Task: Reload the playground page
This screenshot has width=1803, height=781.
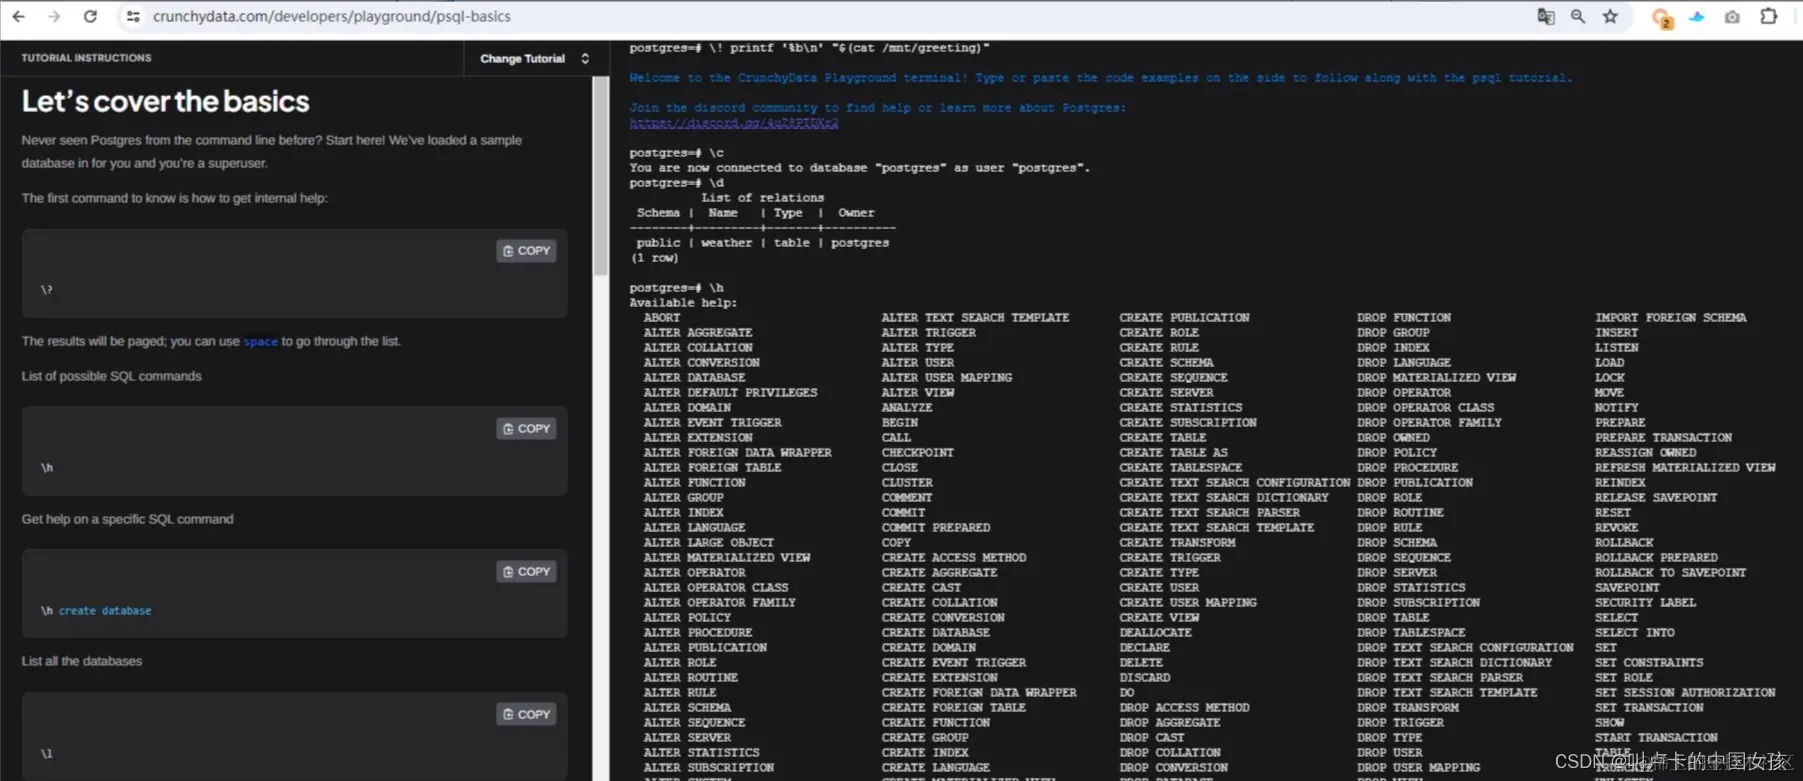Action: [x=90, y=16]
